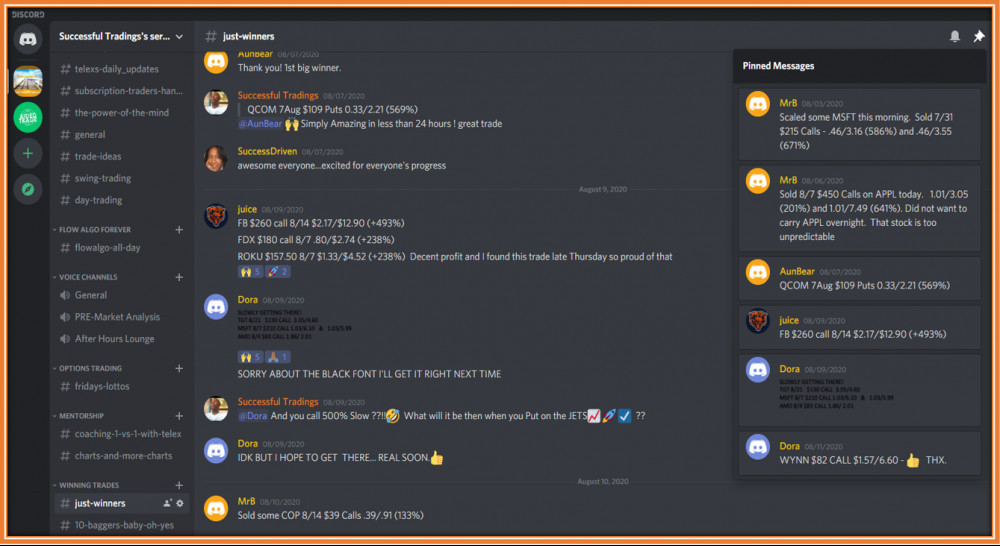The width and height of the screenshot is (1000, 546).
Task: Toggle raised-hands reaction on juice's message
Action: pyautogui.click(x=249, y=272)
